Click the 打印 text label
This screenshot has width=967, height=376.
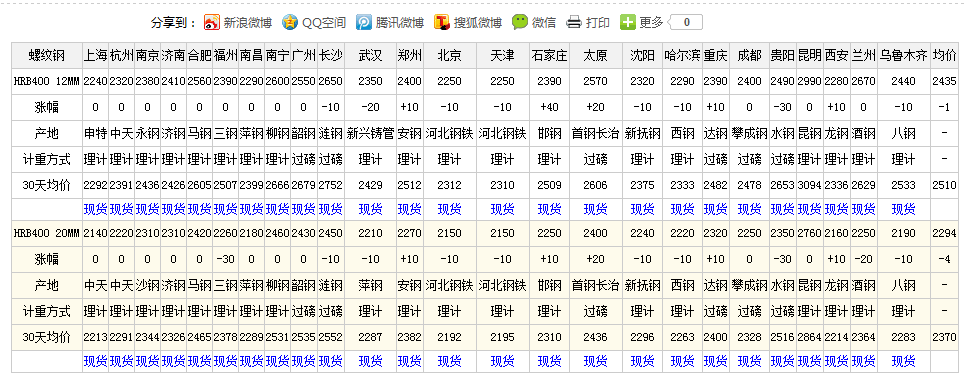pos(598,23)
